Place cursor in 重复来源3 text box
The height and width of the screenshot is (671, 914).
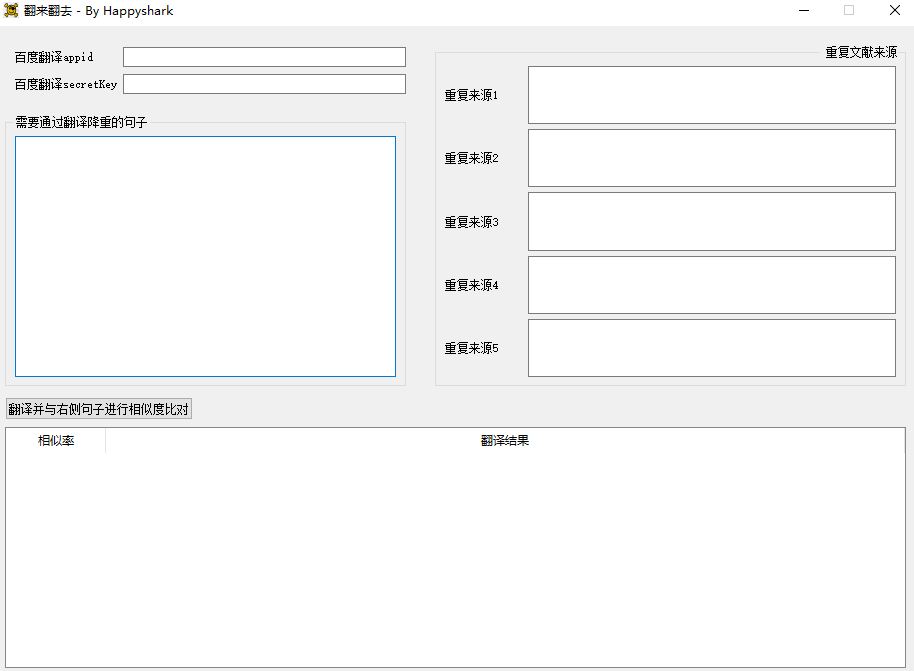pyautogui.click(x=711, y=221)
